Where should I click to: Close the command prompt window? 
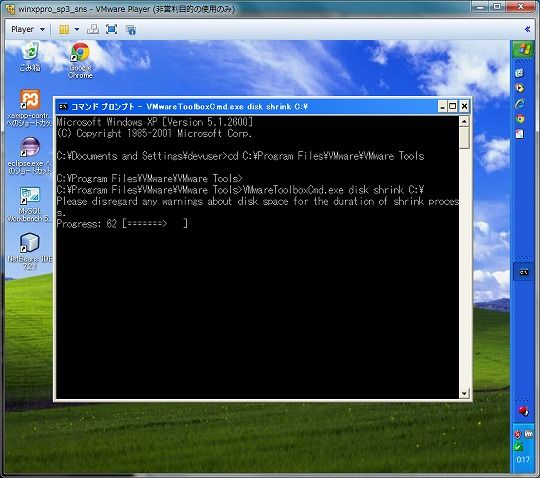click(x=464, y=106)
